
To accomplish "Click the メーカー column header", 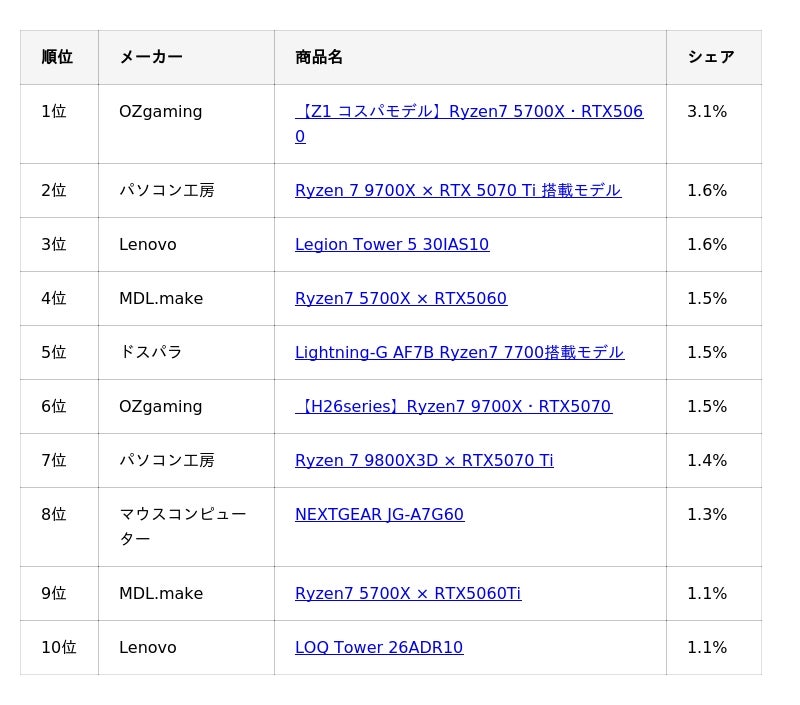I will tap(151, 57).
